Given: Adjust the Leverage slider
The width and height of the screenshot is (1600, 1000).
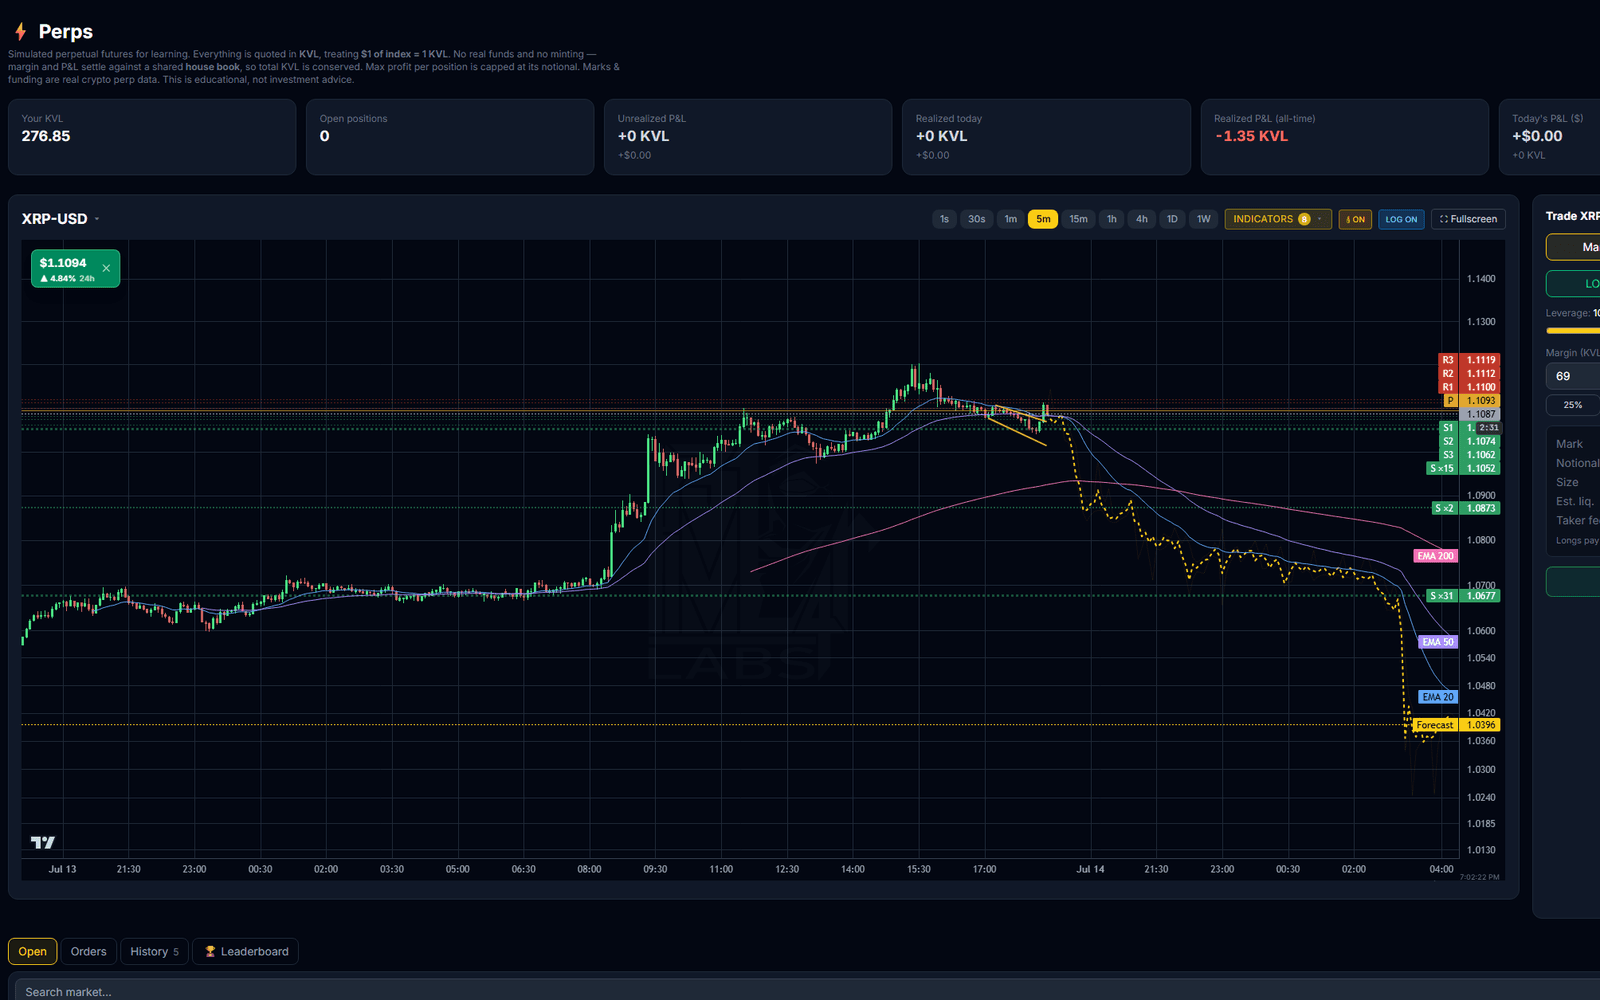Looking at the screenshot, I should (1573, 330).
